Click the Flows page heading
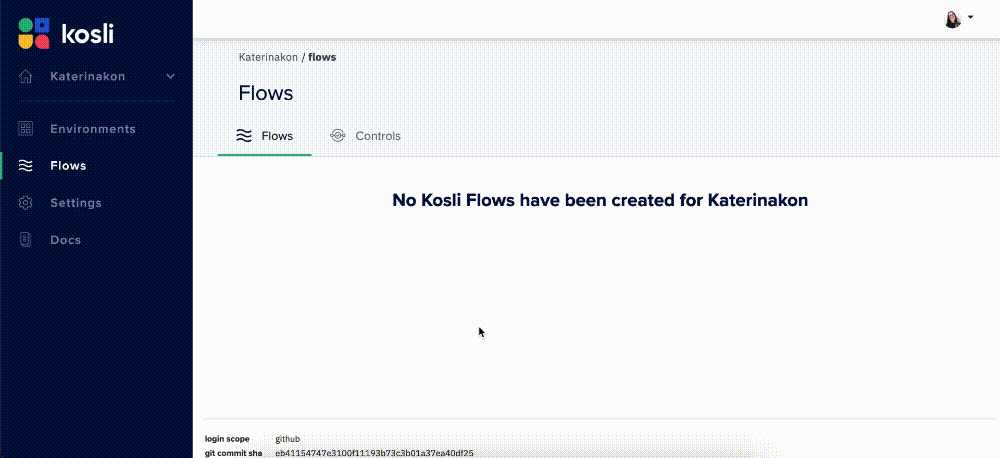 266,93
